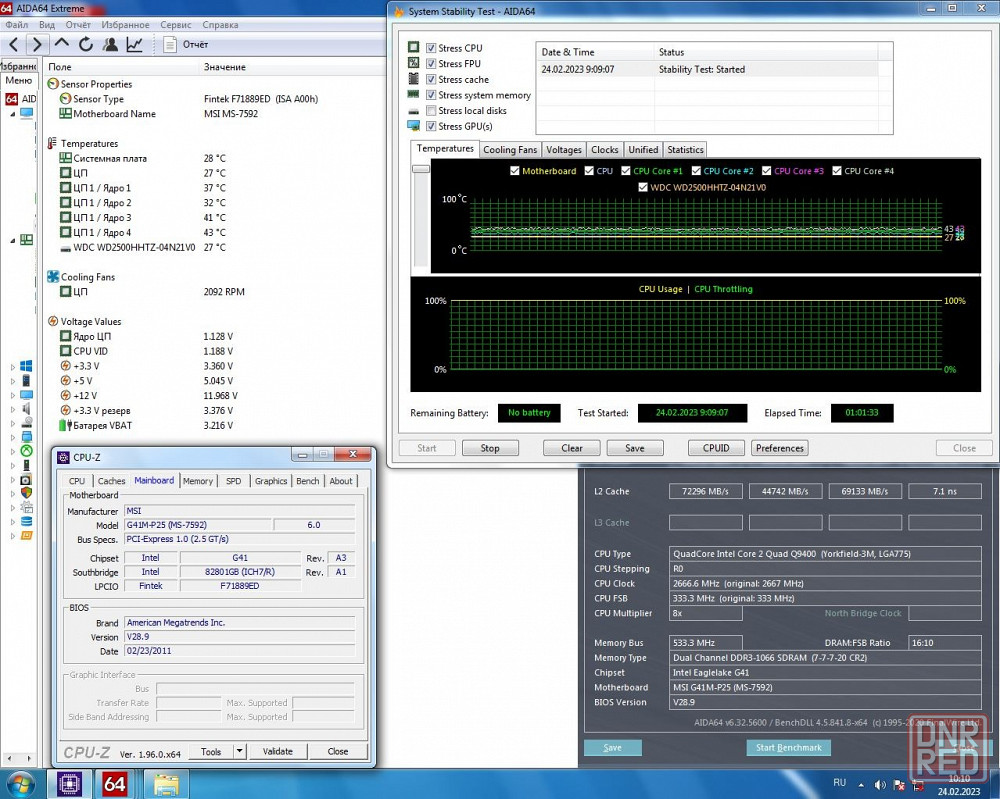Open CPU-Z from the Windows taskbar
The width and height of the screenshot is (1000, 799).
coord(70,783)
